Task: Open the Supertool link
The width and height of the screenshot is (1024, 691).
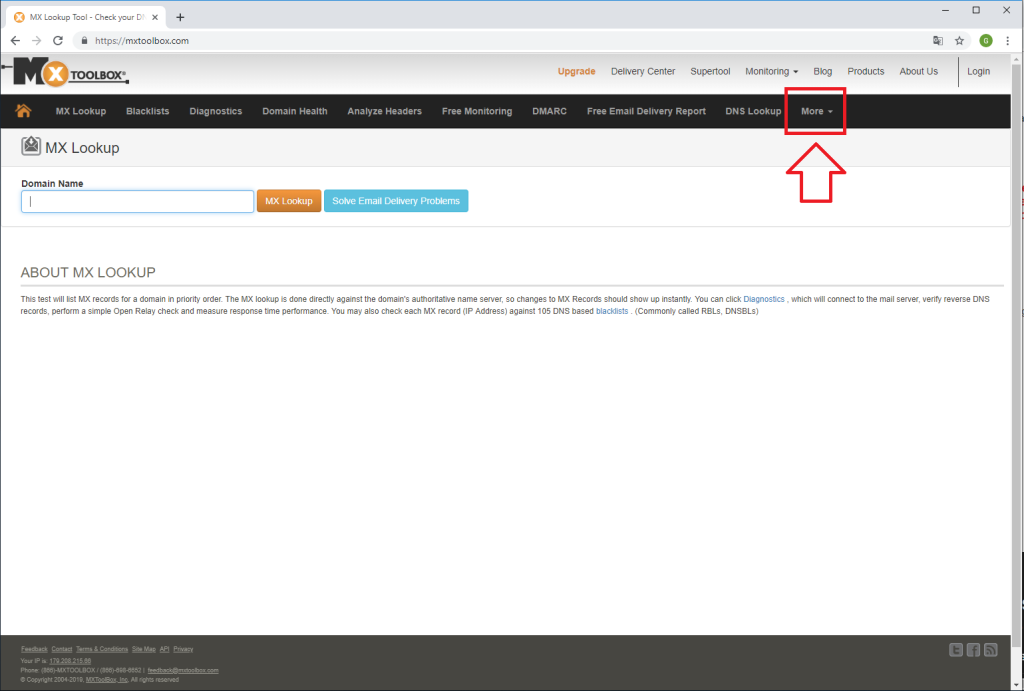Action: coord(711,71)
